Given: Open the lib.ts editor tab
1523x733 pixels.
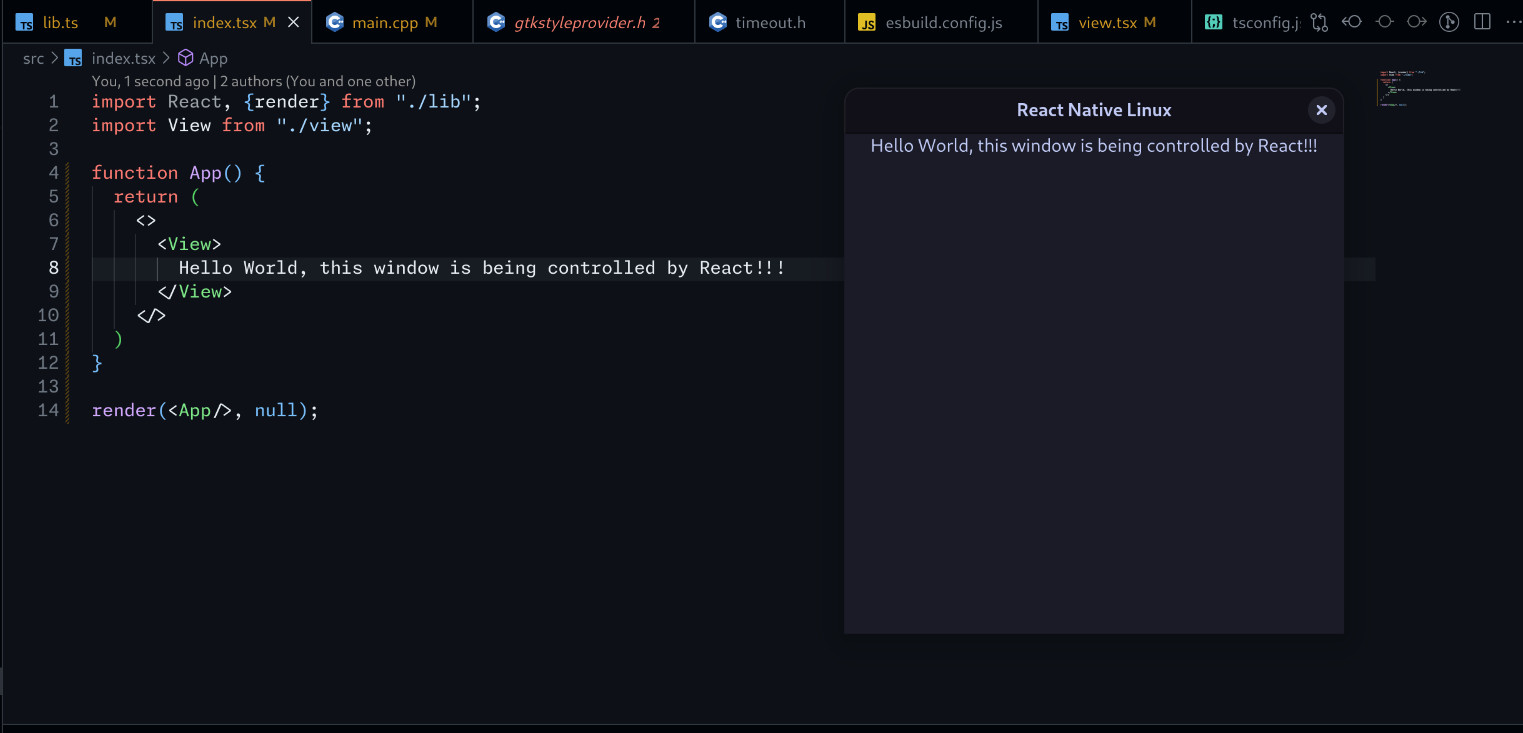Looking at the screenshot, I should [76, 22].
